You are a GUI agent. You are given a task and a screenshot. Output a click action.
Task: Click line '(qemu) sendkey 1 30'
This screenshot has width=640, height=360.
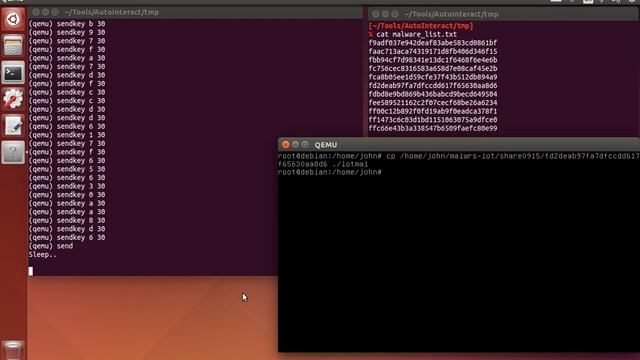(x=67, y=135)
